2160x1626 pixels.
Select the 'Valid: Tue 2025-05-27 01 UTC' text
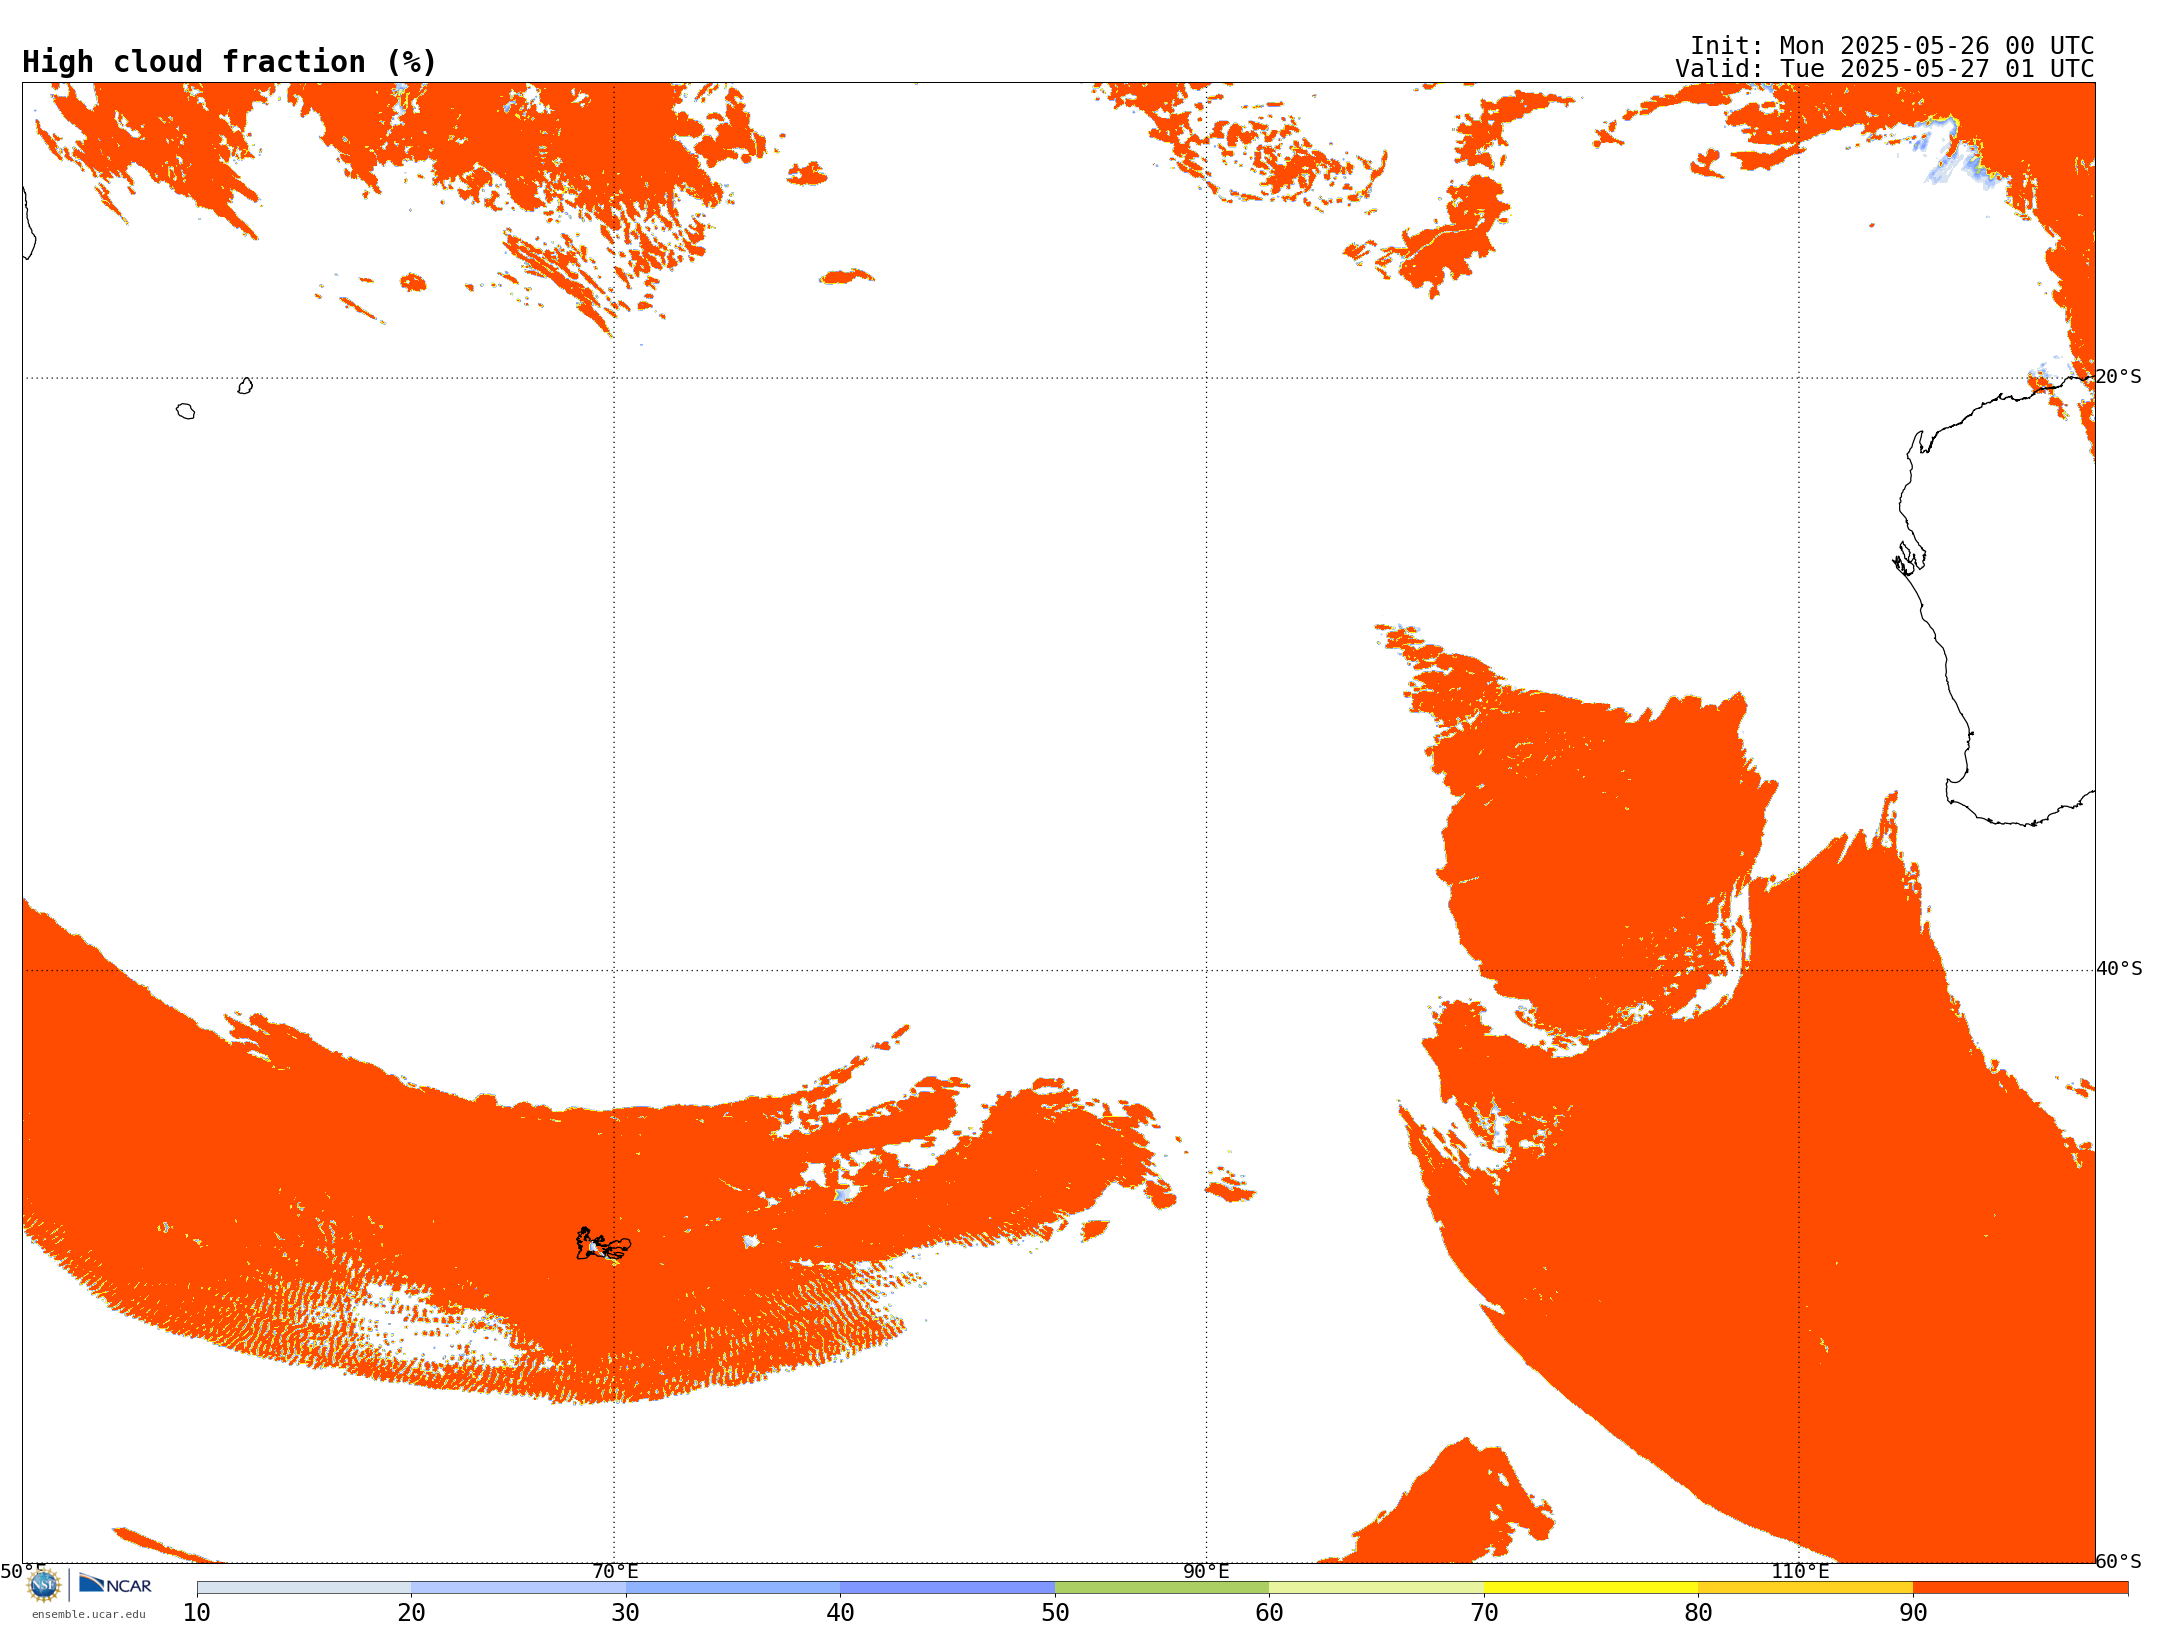(1885, 69)
